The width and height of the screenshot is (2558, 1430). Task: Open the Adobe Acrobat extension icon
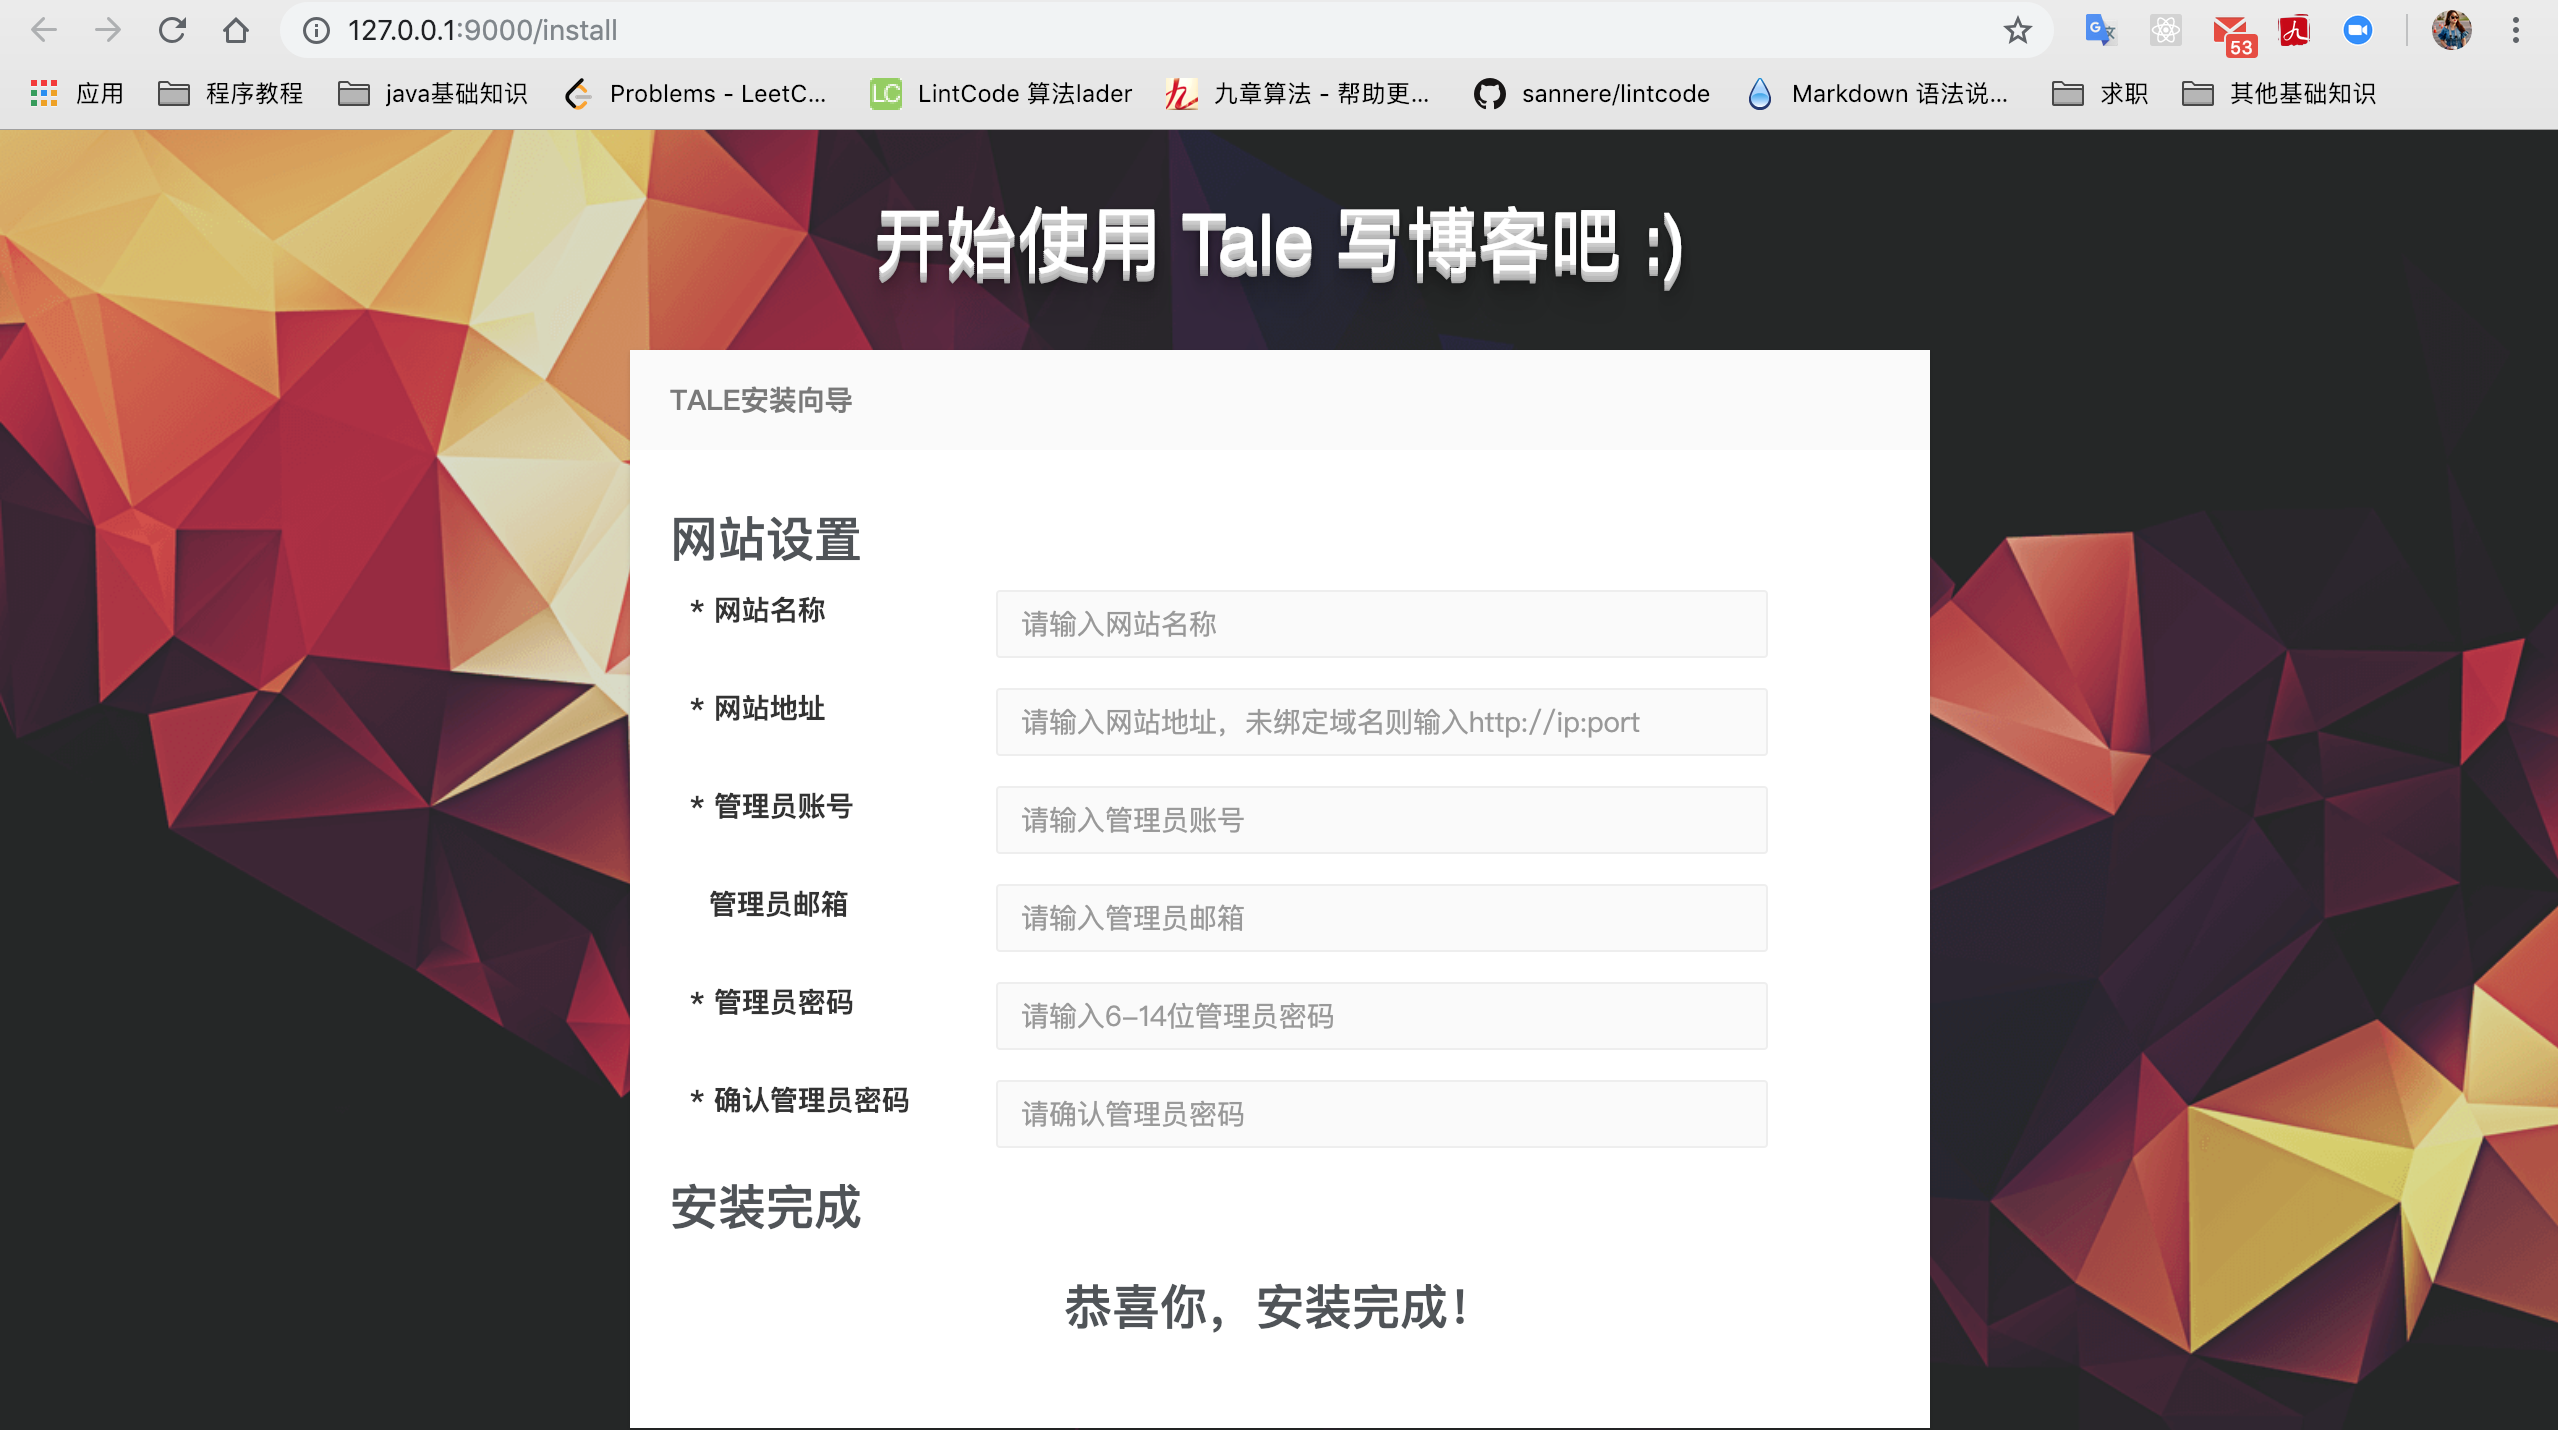tap(2294, 30)
